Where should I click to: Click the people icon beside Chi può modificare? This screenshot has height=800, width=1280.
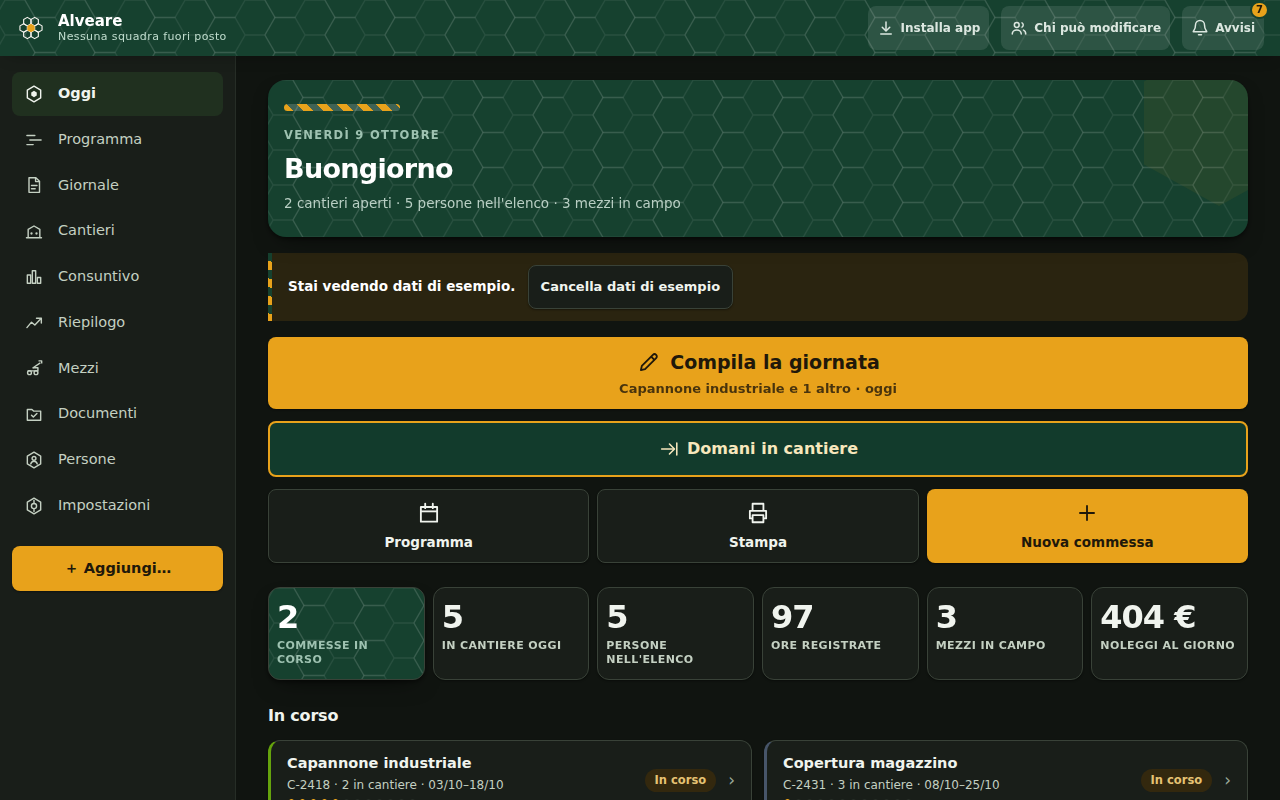(1019, 28)
